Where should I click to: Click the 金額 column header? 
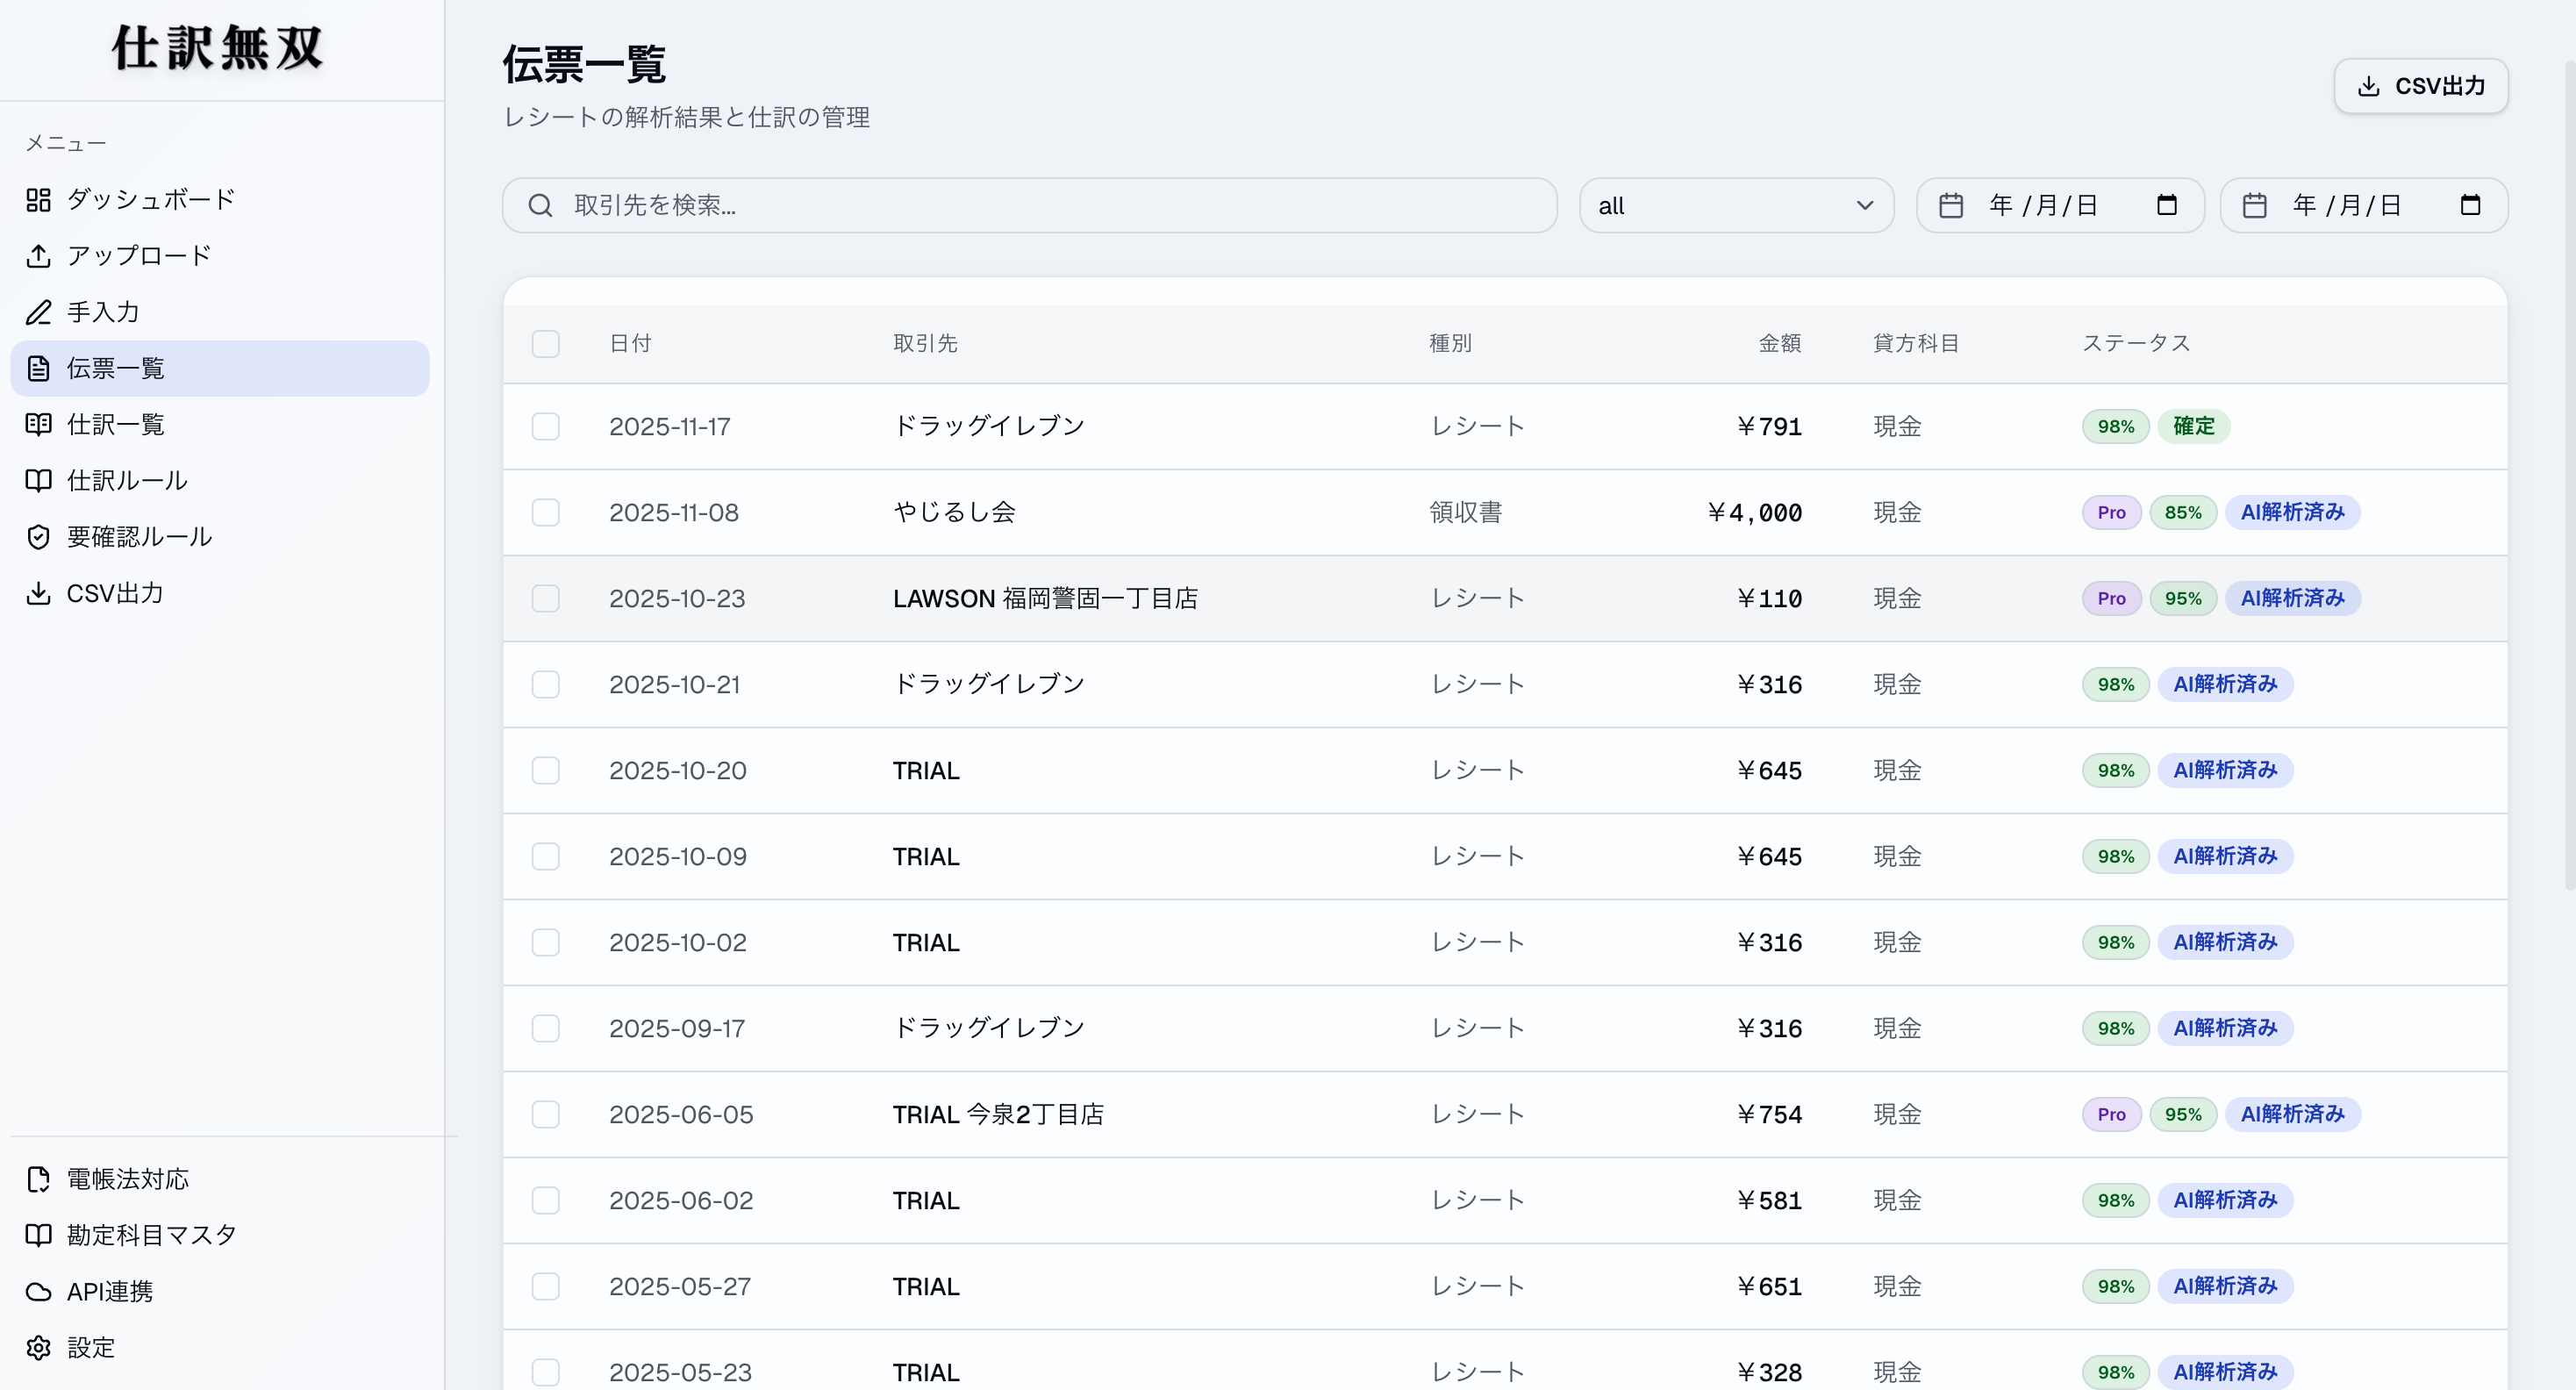coord(1780,344)
